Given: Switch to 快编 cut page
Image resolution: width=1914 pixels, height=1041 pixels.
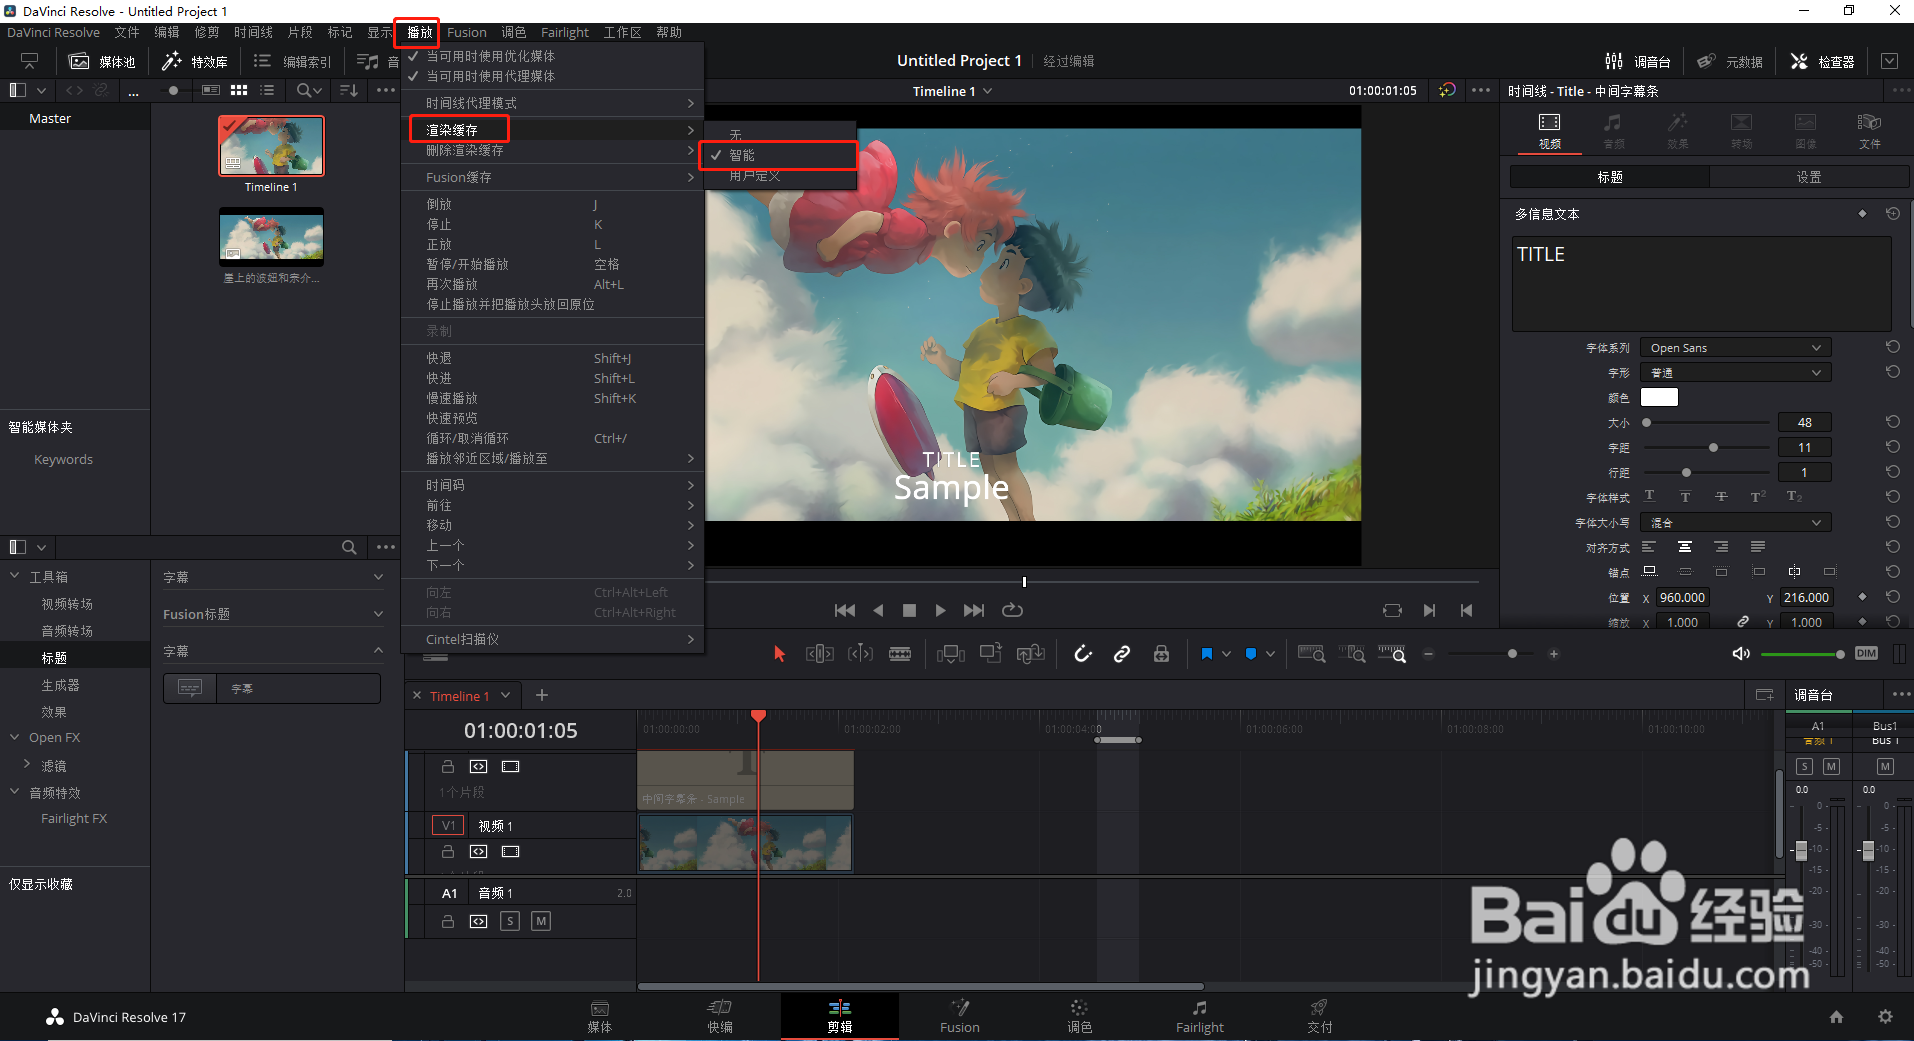Looking at the screenshot, I should [x=720, y=1017].
